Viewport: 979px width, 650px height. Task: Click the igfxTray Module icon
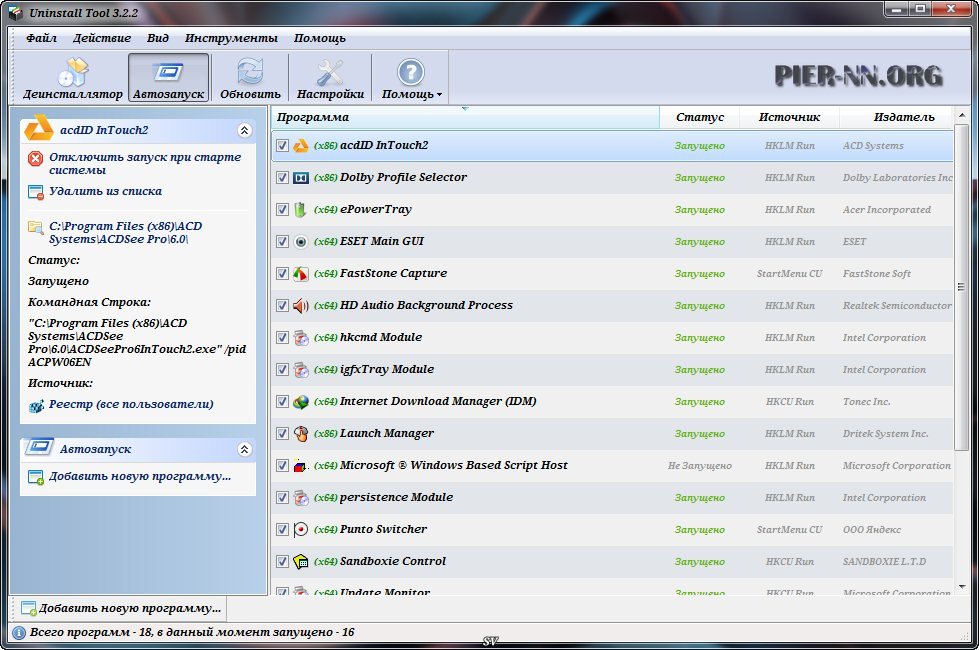tap(301, 370)
